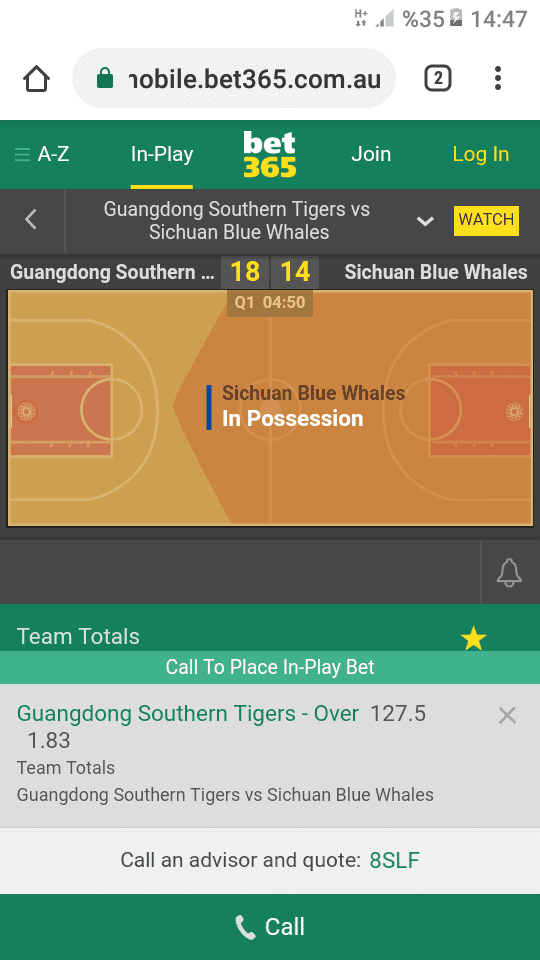Open the browser three-dot menu

[x=498, y=78]
